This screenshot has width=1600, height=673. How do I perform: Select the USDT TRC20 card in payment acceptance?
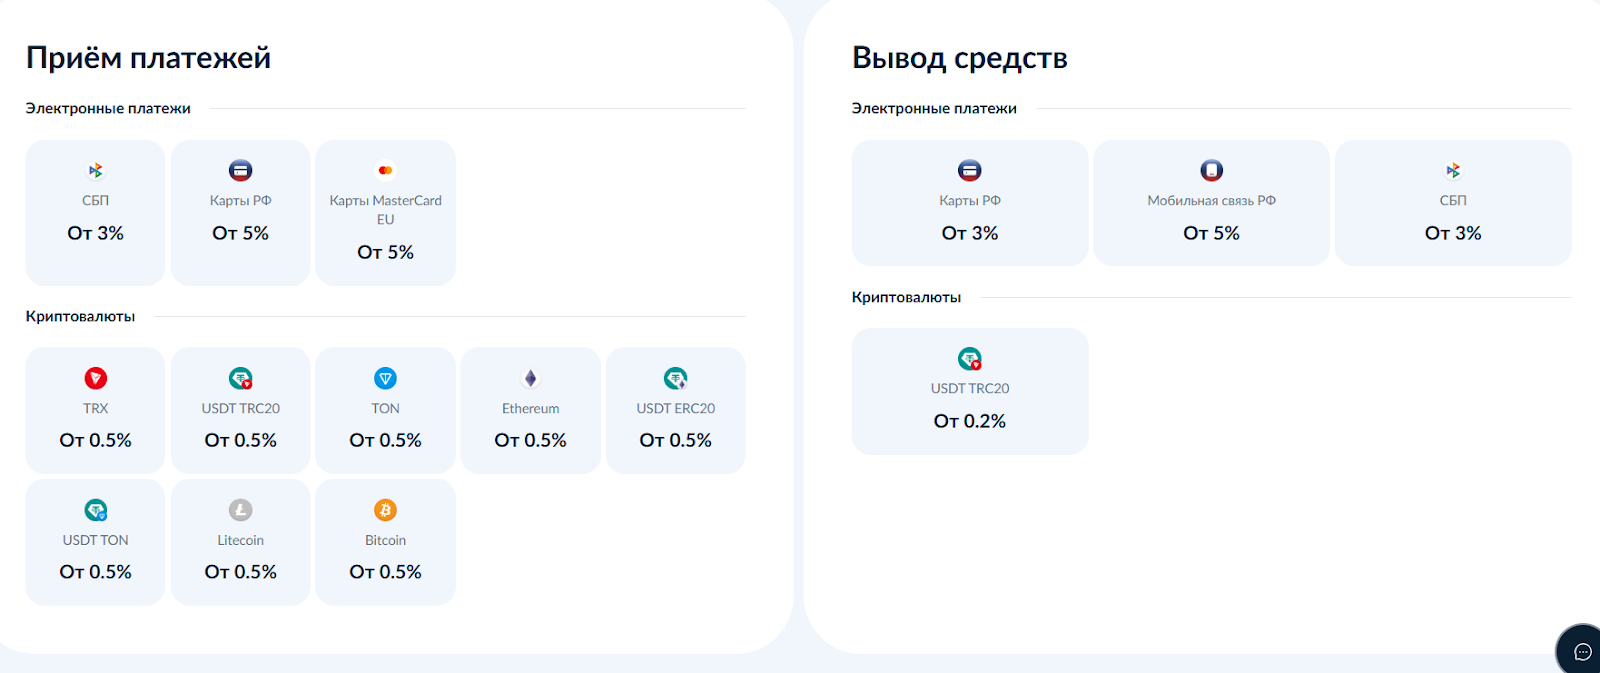[240, 410]
